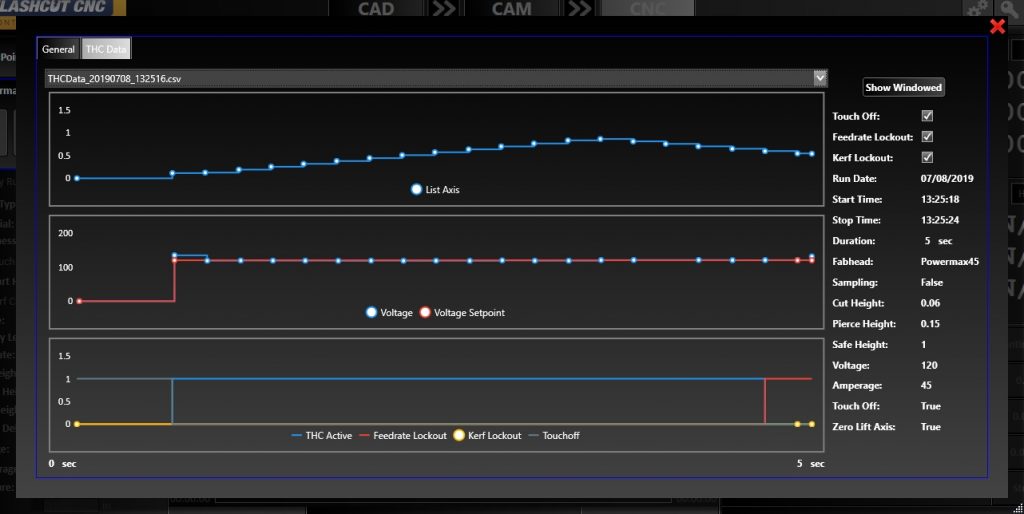Click the THCData_20190708_132516.csv combo box
This screenshot has height=514, width=1024.
[x=430, y=78]
